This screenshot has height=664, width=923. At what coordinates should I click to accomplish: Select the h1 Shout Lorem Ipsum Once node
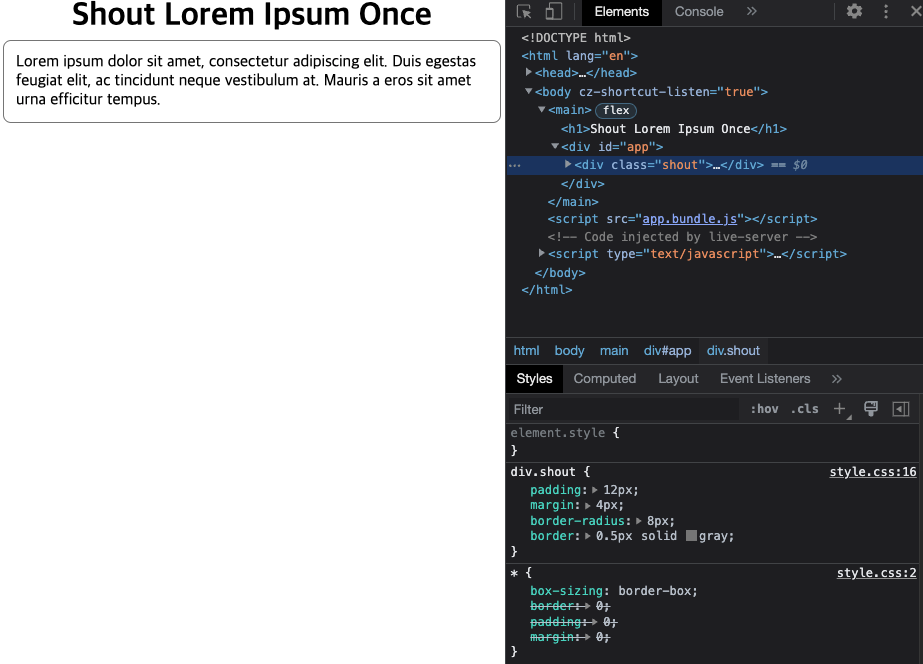[x=673, y=128]
